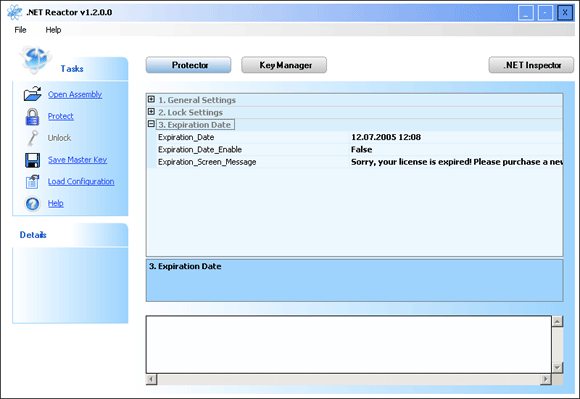Select the 3. Expiration Date category header

tap(195, 125)
